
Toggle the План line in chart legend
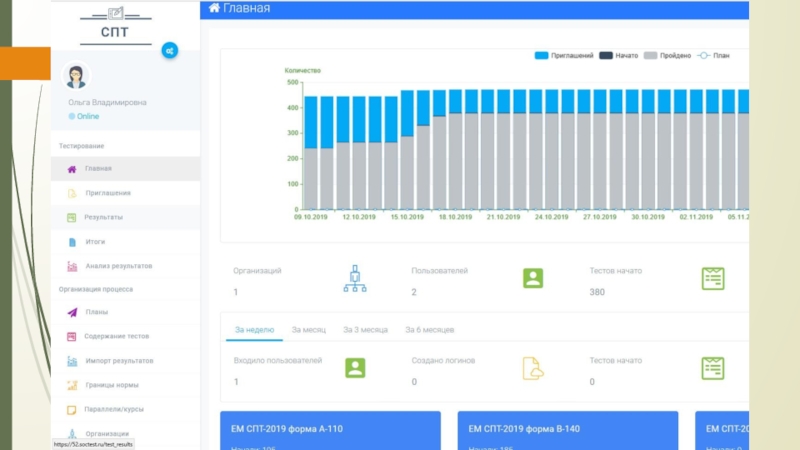pyautogui.click(x=713, y=56)
